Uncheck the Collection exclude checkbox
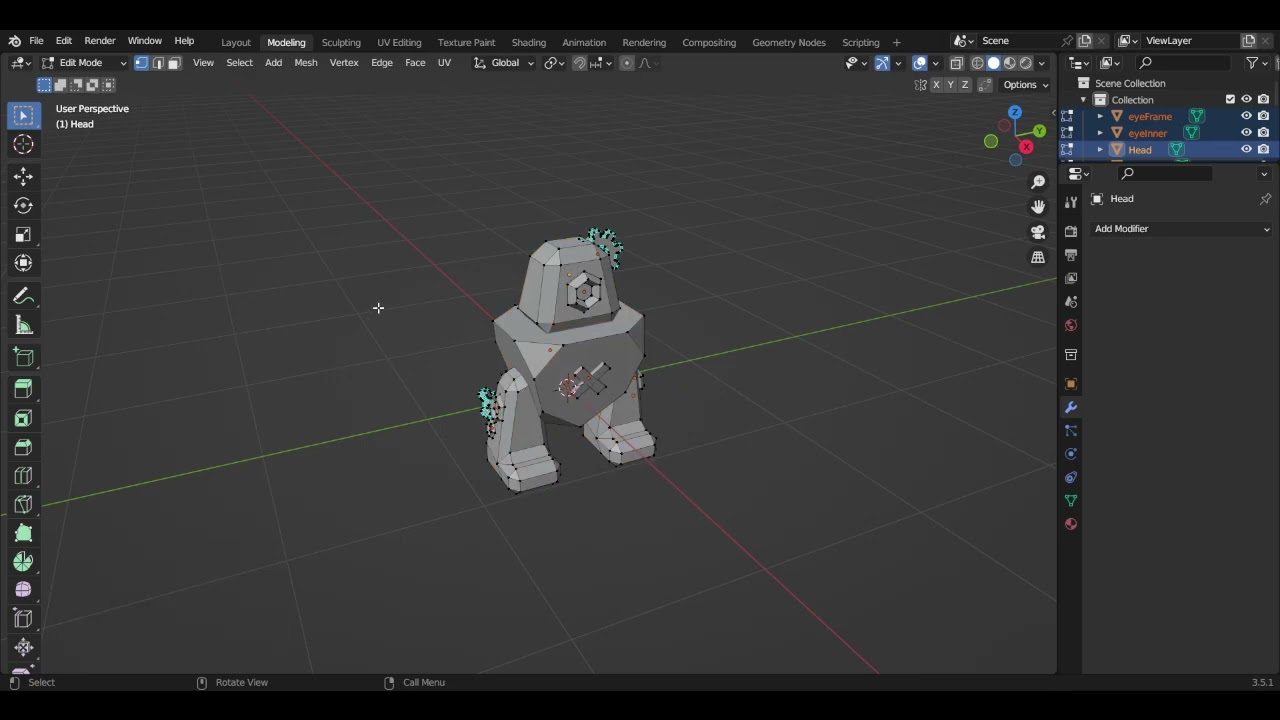1280x720 pixels. coord(1230,99)
